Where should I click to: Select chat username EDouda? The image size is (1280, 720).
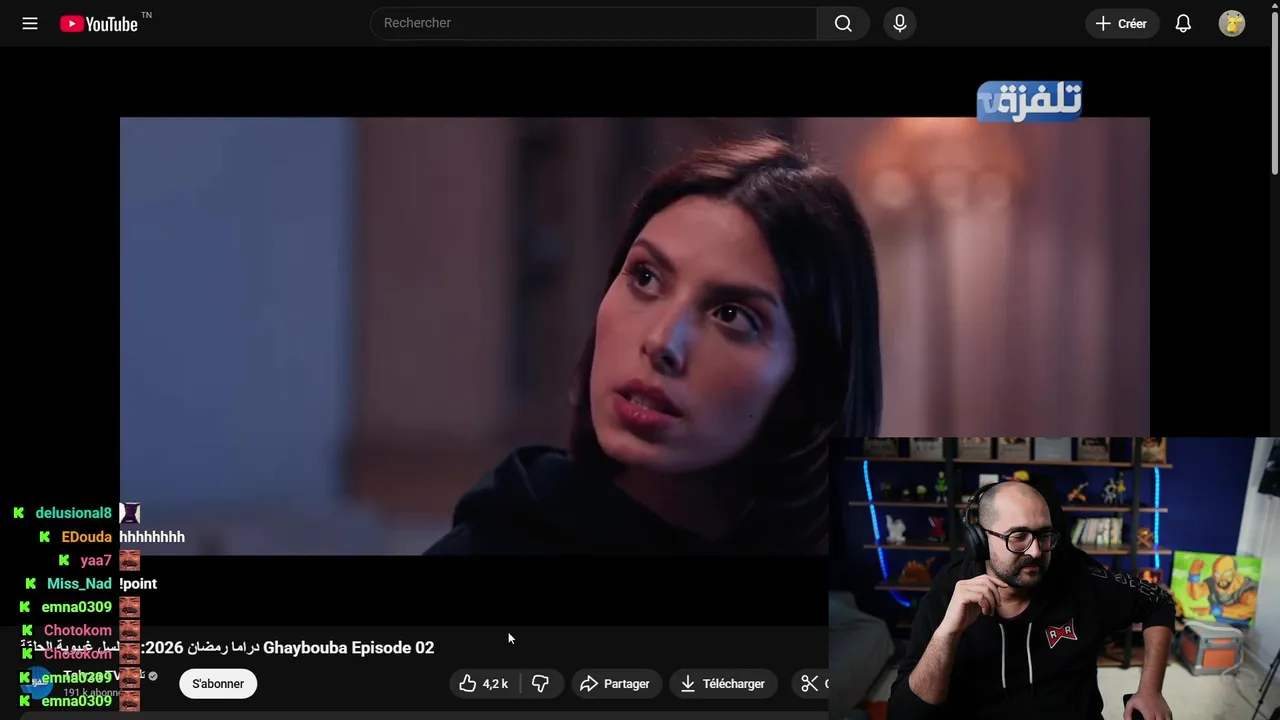tap(86, 537)
